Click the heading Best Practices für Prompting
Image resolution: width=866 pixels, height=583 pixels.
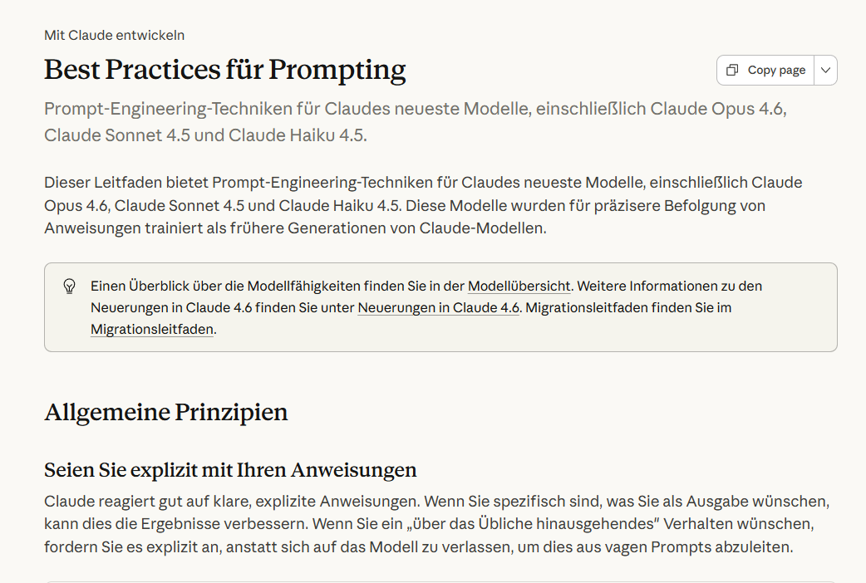click(224, 70)
